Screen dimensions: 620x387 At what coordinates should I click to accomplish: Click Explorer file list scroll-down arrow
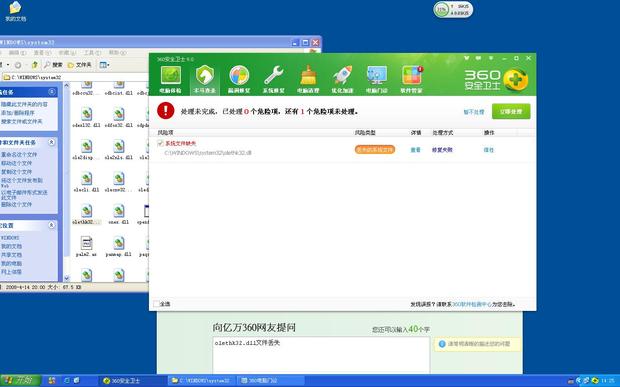coord(66,278)
